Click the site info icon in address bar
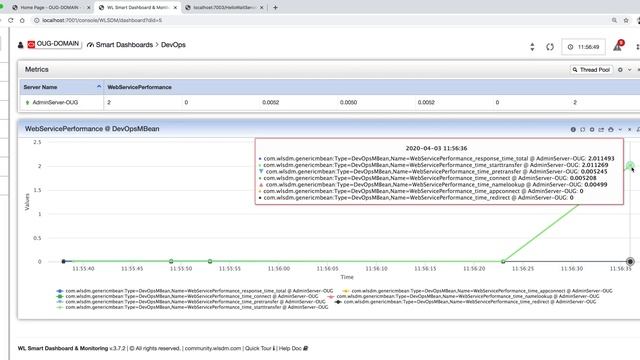 coord(36,20)
